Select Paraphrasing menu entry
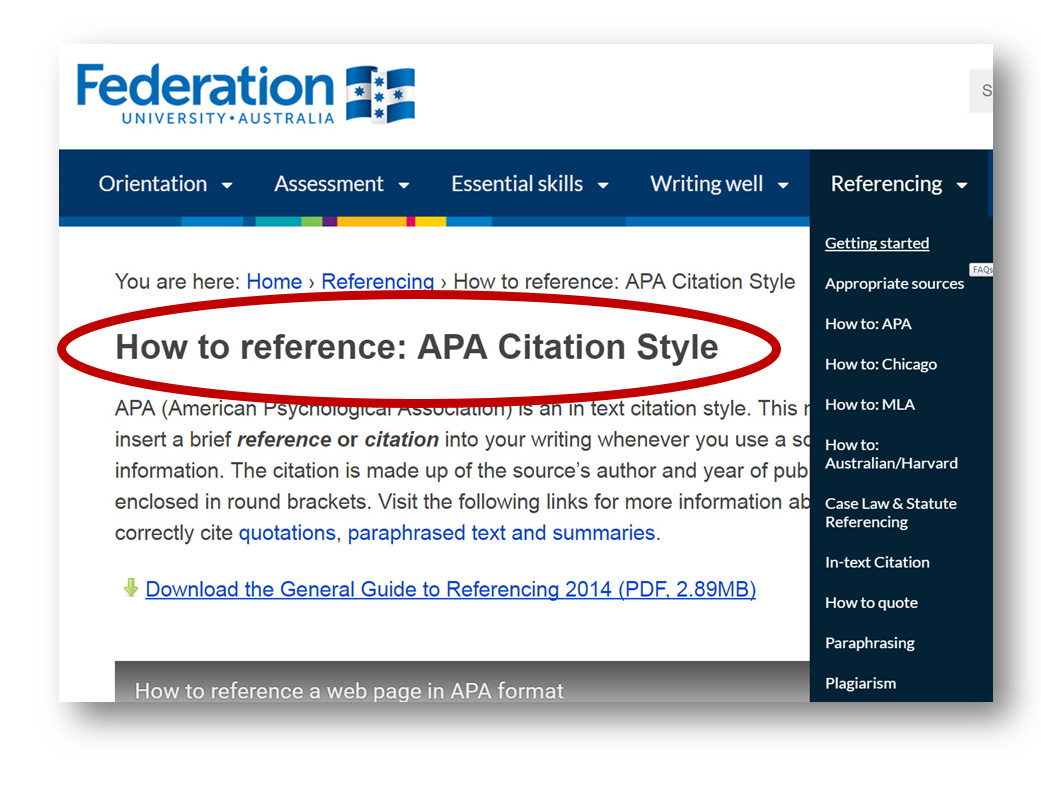 (x=870, y=643)
